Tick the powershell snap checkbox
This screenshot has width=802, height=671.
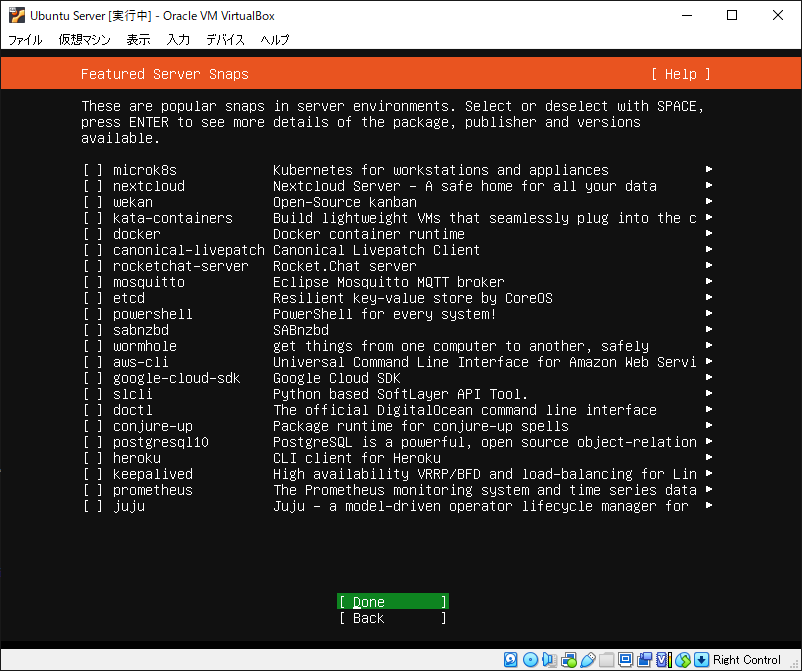click(93, 314)
